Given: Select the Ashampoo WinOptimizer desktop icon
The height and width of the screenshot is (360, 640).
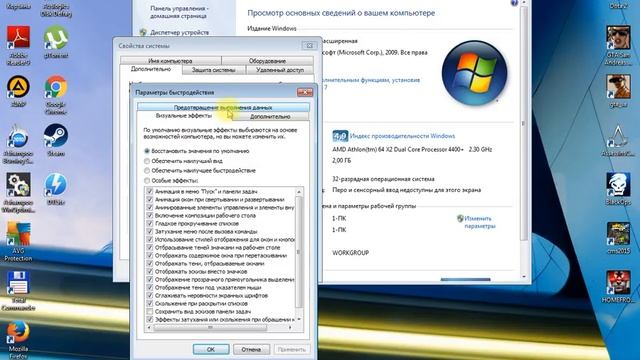Looking at the screenshot, I should click(x=18, y=192).
